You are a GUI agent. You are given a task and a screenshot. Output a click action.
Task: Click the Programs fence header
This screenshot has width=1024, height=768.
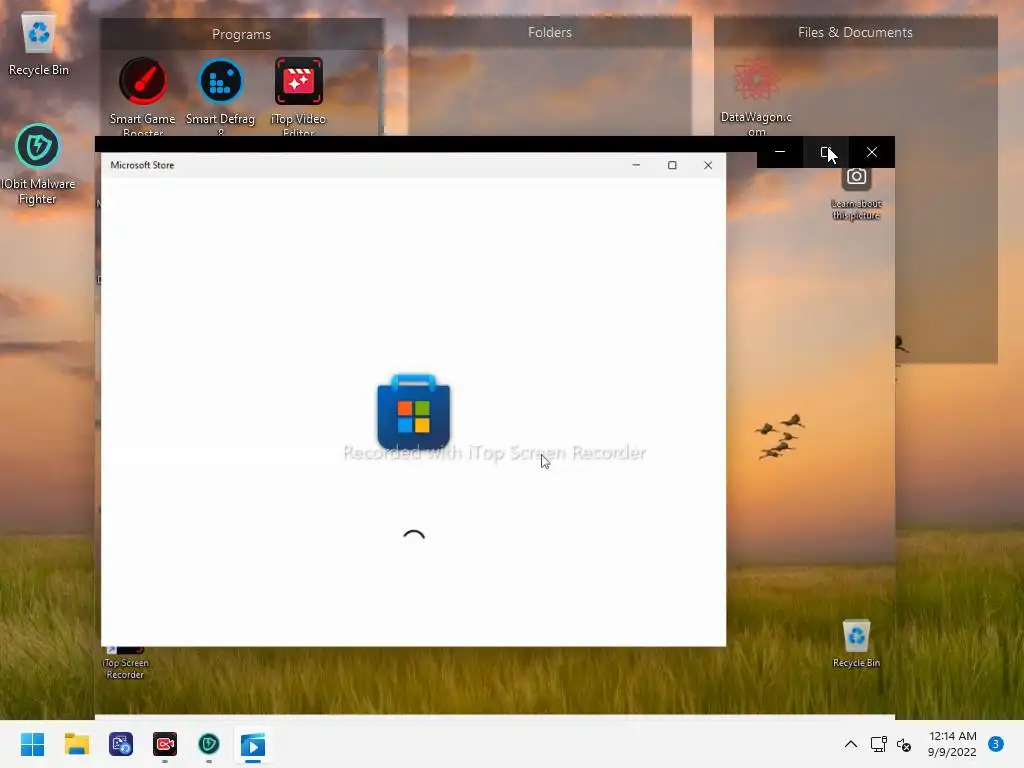tap(241, 34)
